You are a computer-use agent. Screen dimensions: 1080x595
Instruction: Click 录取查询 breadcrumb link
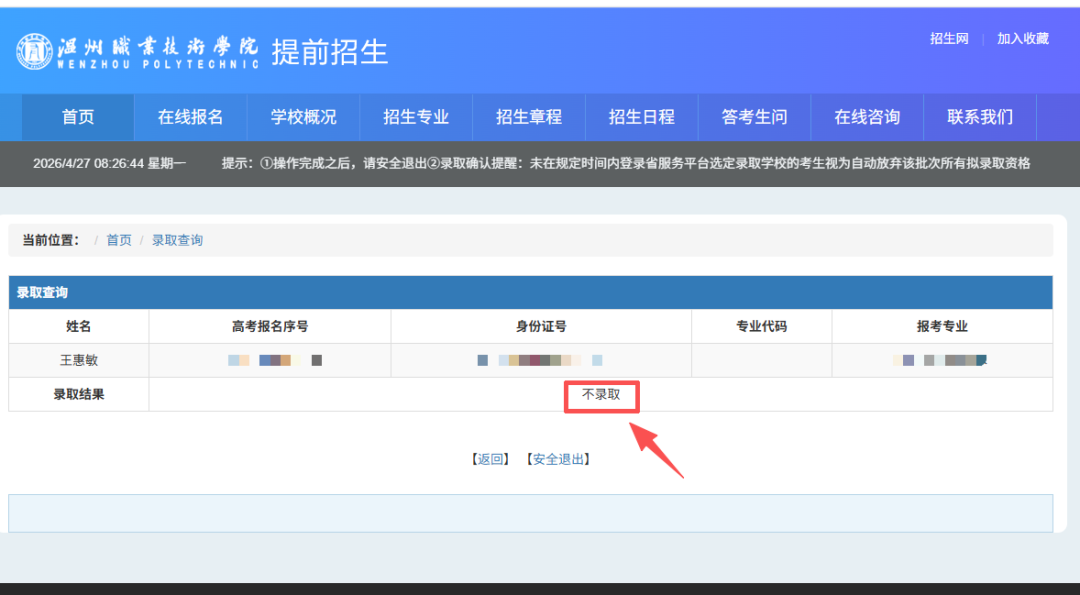(x=177, y=240)
